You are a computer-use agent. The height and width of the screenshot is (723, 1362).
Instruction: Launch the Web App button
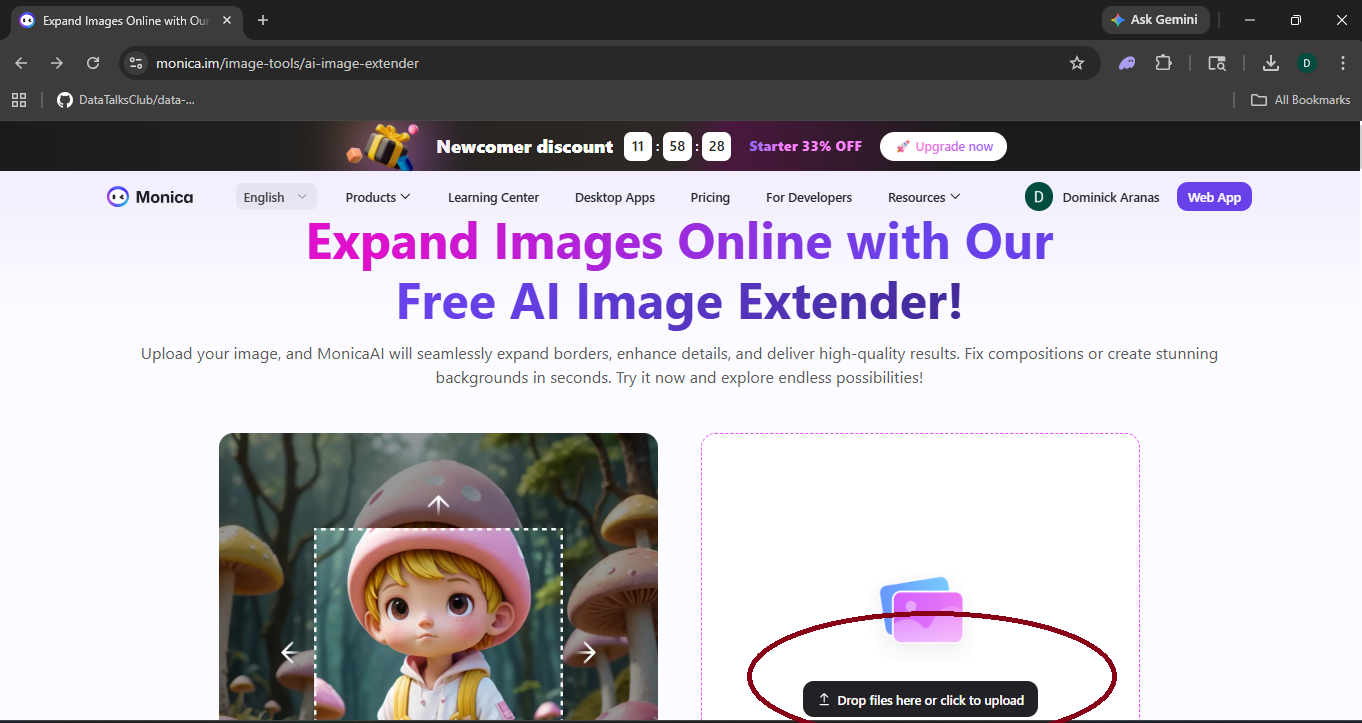pyautogui.click(x=1214, y=197)
